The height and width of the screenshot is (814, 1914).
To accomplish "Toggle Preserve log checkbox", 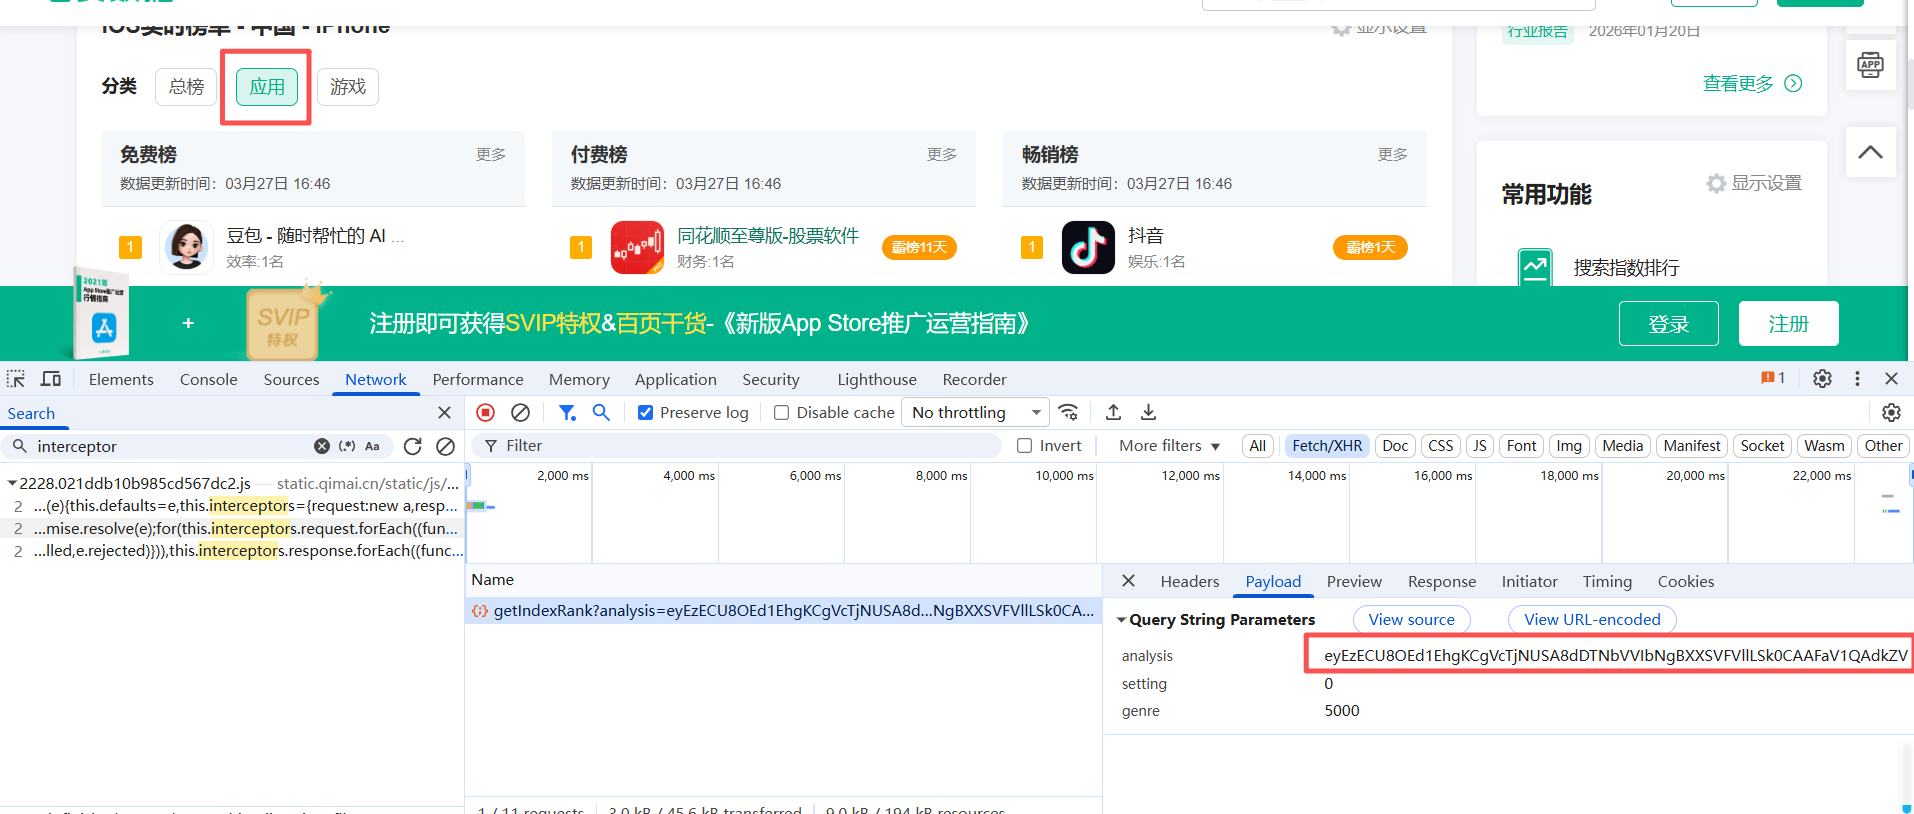I will tap(646, 413).
